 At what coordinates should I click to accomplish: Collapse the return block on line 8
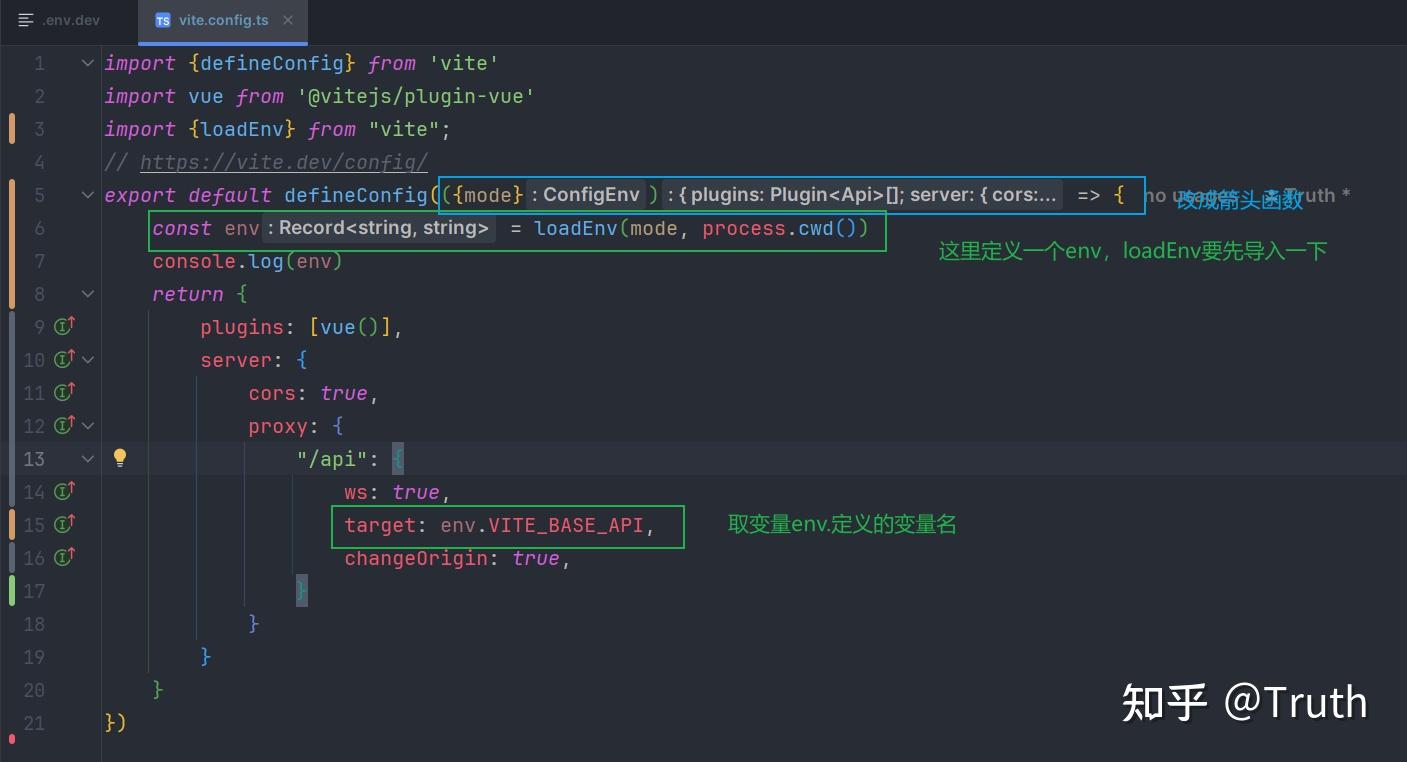pyautogui.click(x=88, y=294)
